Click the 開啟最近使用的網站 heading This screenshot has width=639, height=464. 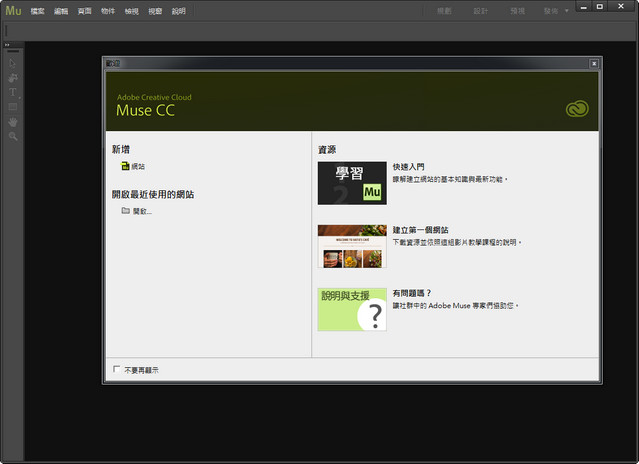pyautogui.click(x=153, y=194)
